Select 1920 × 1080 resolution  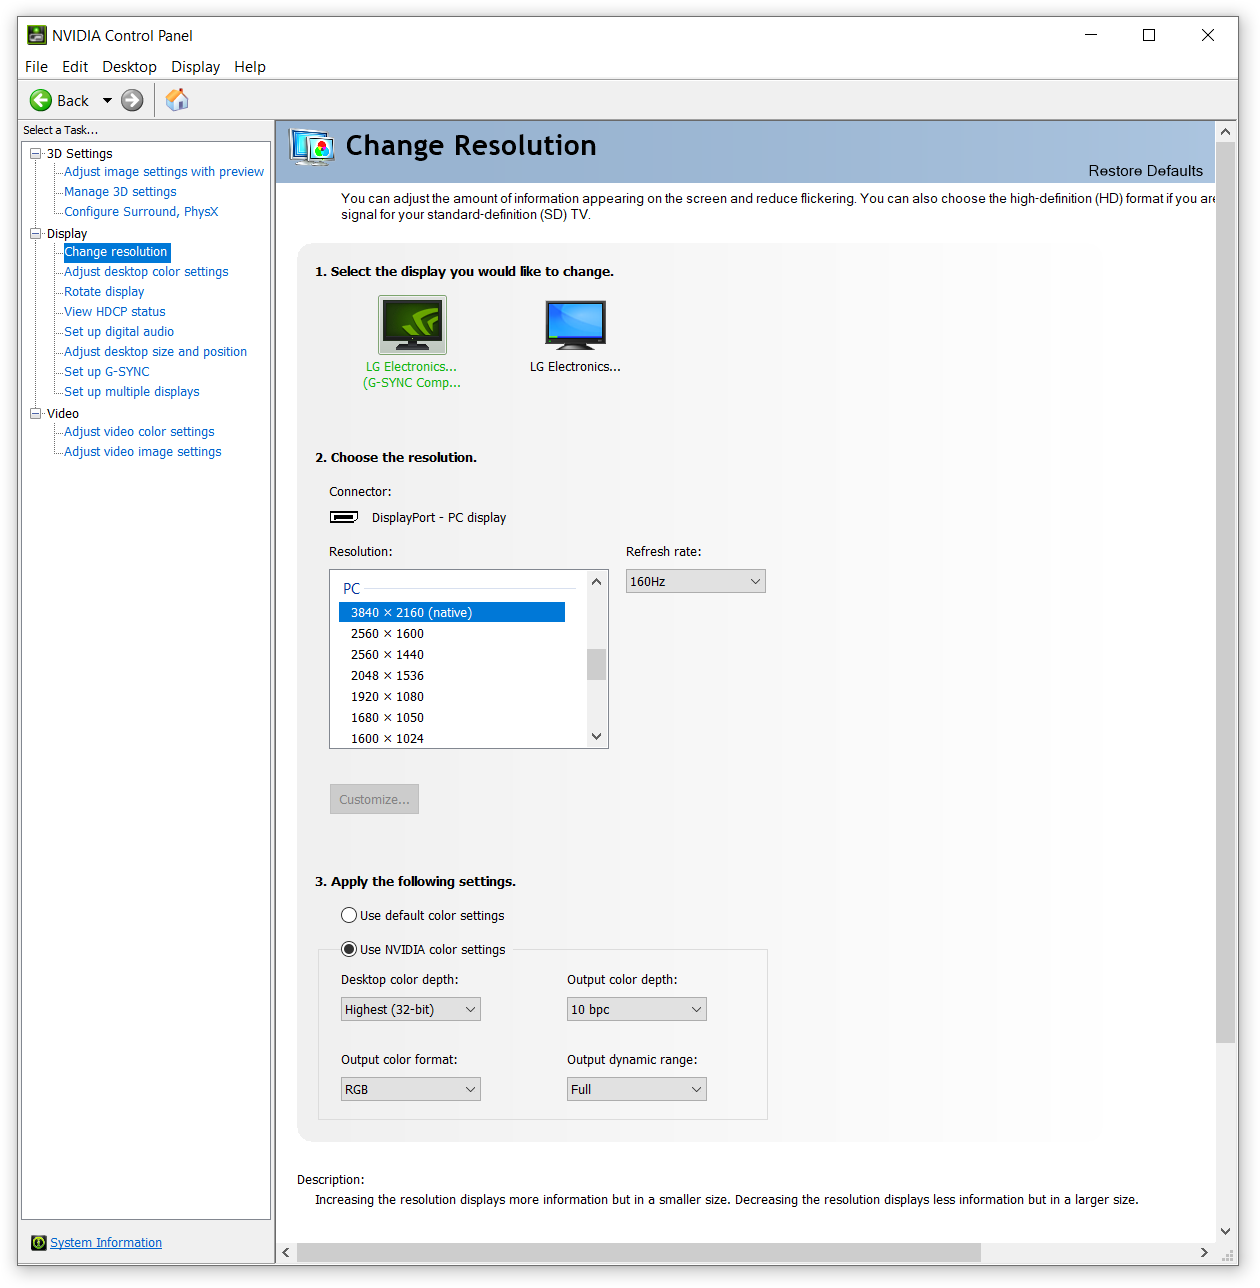(x=452, y=696)
